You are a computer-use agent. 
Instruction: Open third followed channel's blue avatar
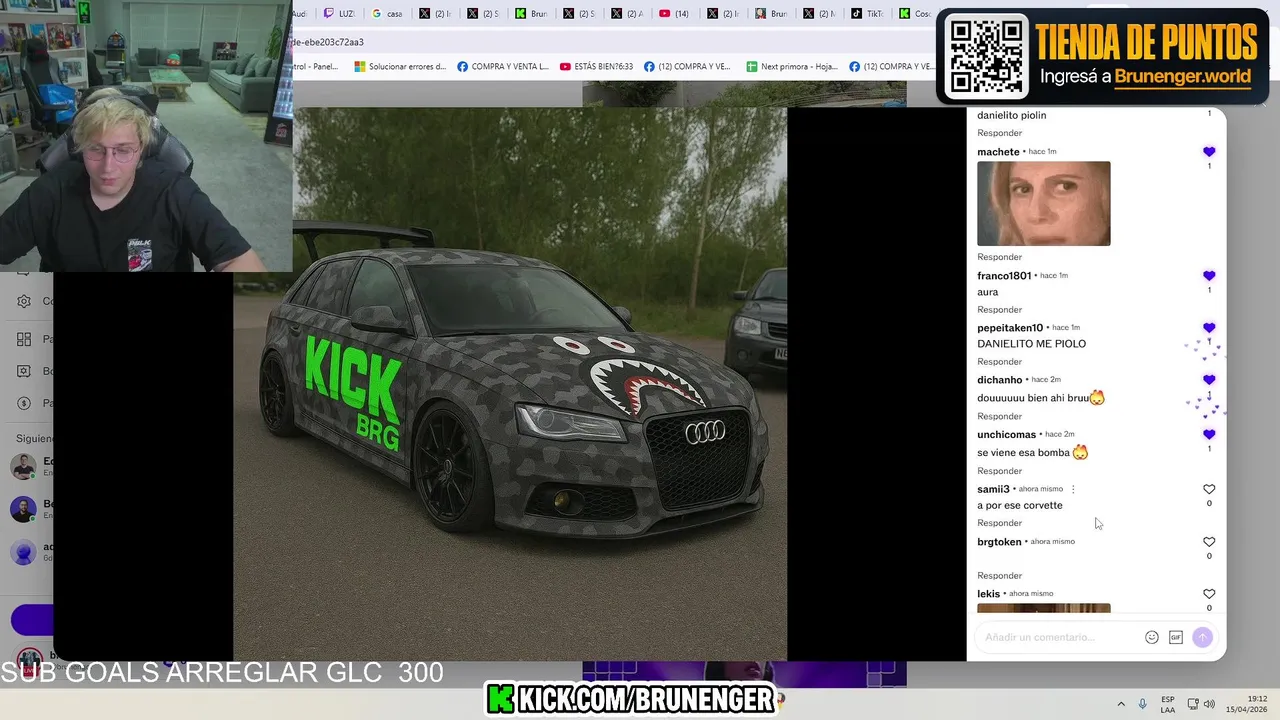tap(23, 552)
